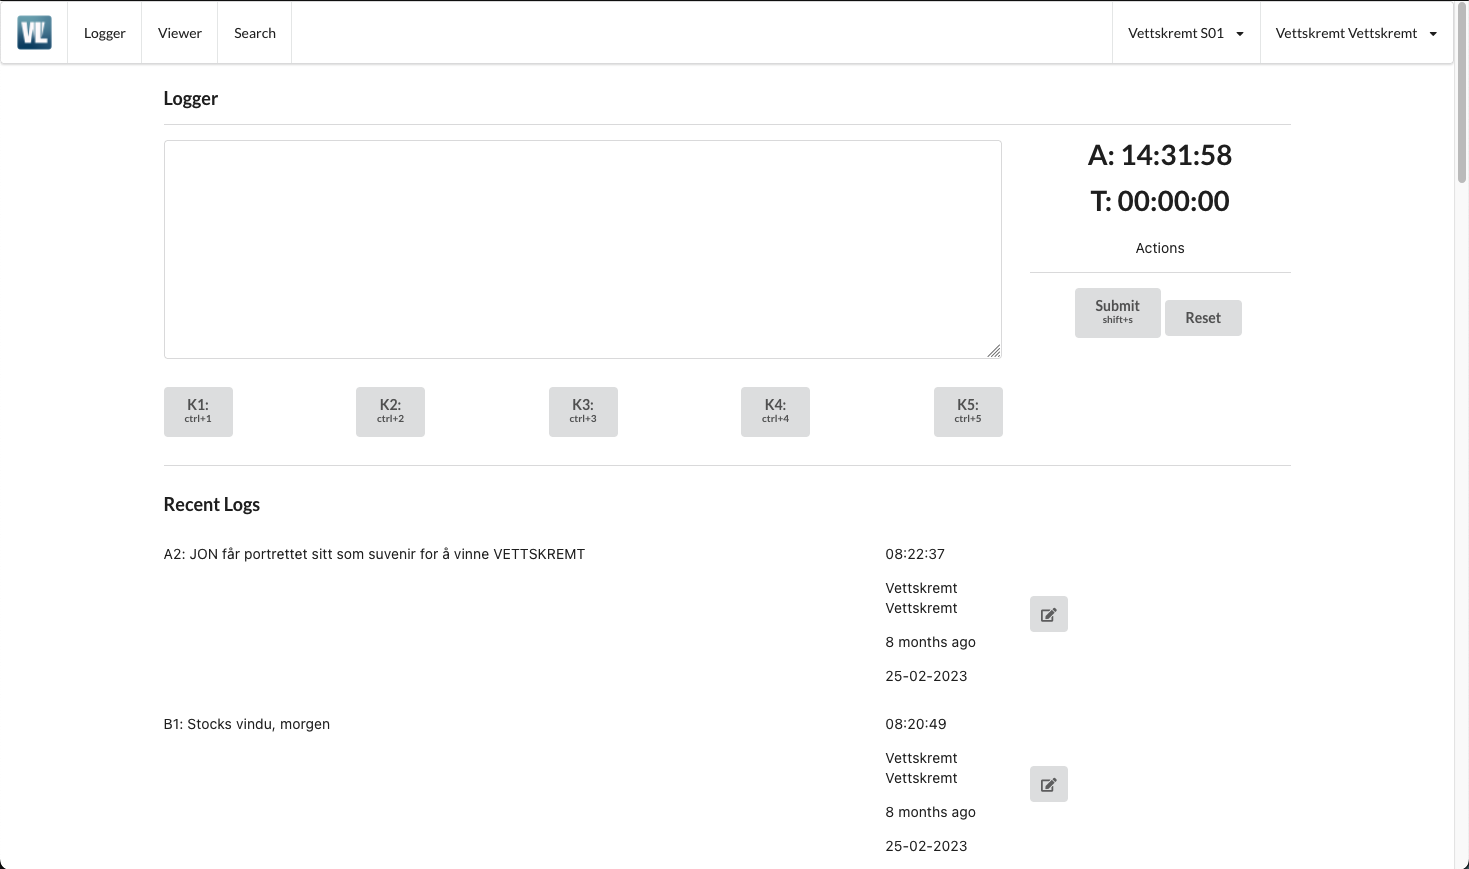
Task: Edit the A2: JON får portrettet log entry
Action: 1048,614
